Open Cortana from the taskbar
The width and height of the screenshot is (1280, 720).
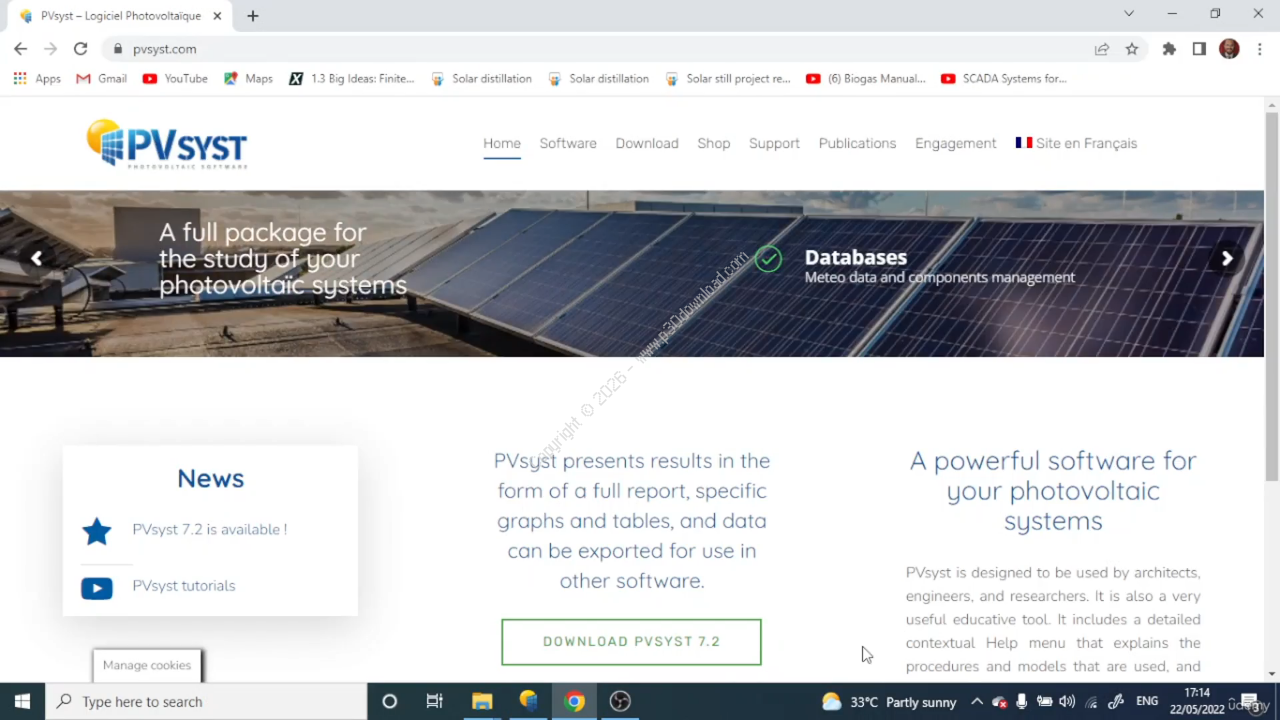pyautogui.click(x=389, y=701)
